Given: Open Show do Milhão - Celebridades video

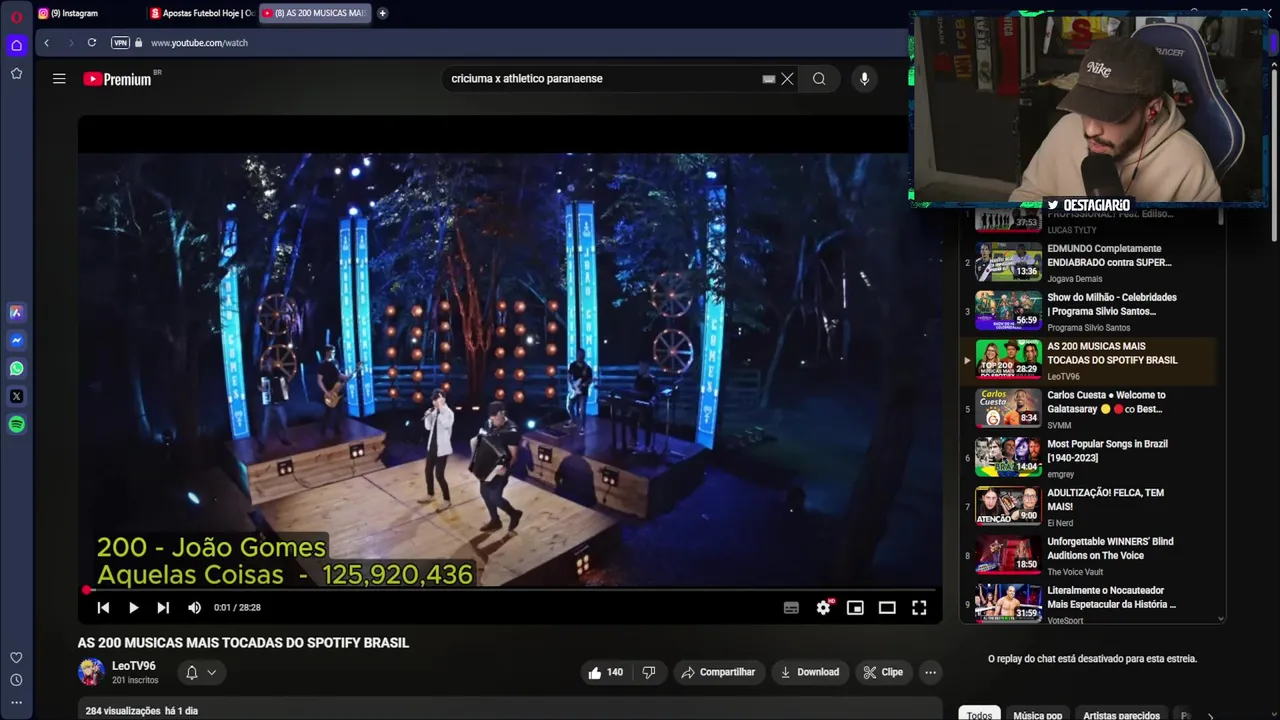Looking at the screenshot, I should click(x=1090, y=312).
